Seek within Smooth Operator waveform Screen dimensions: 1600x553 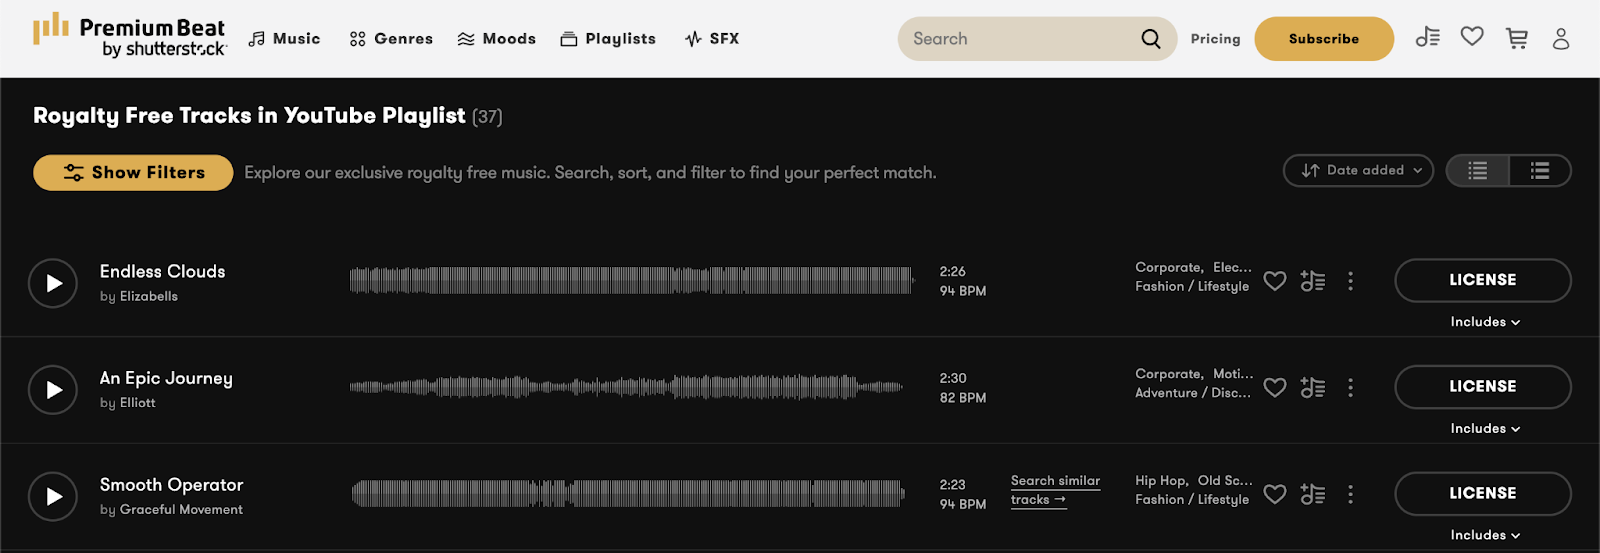(x=628, y=494)
